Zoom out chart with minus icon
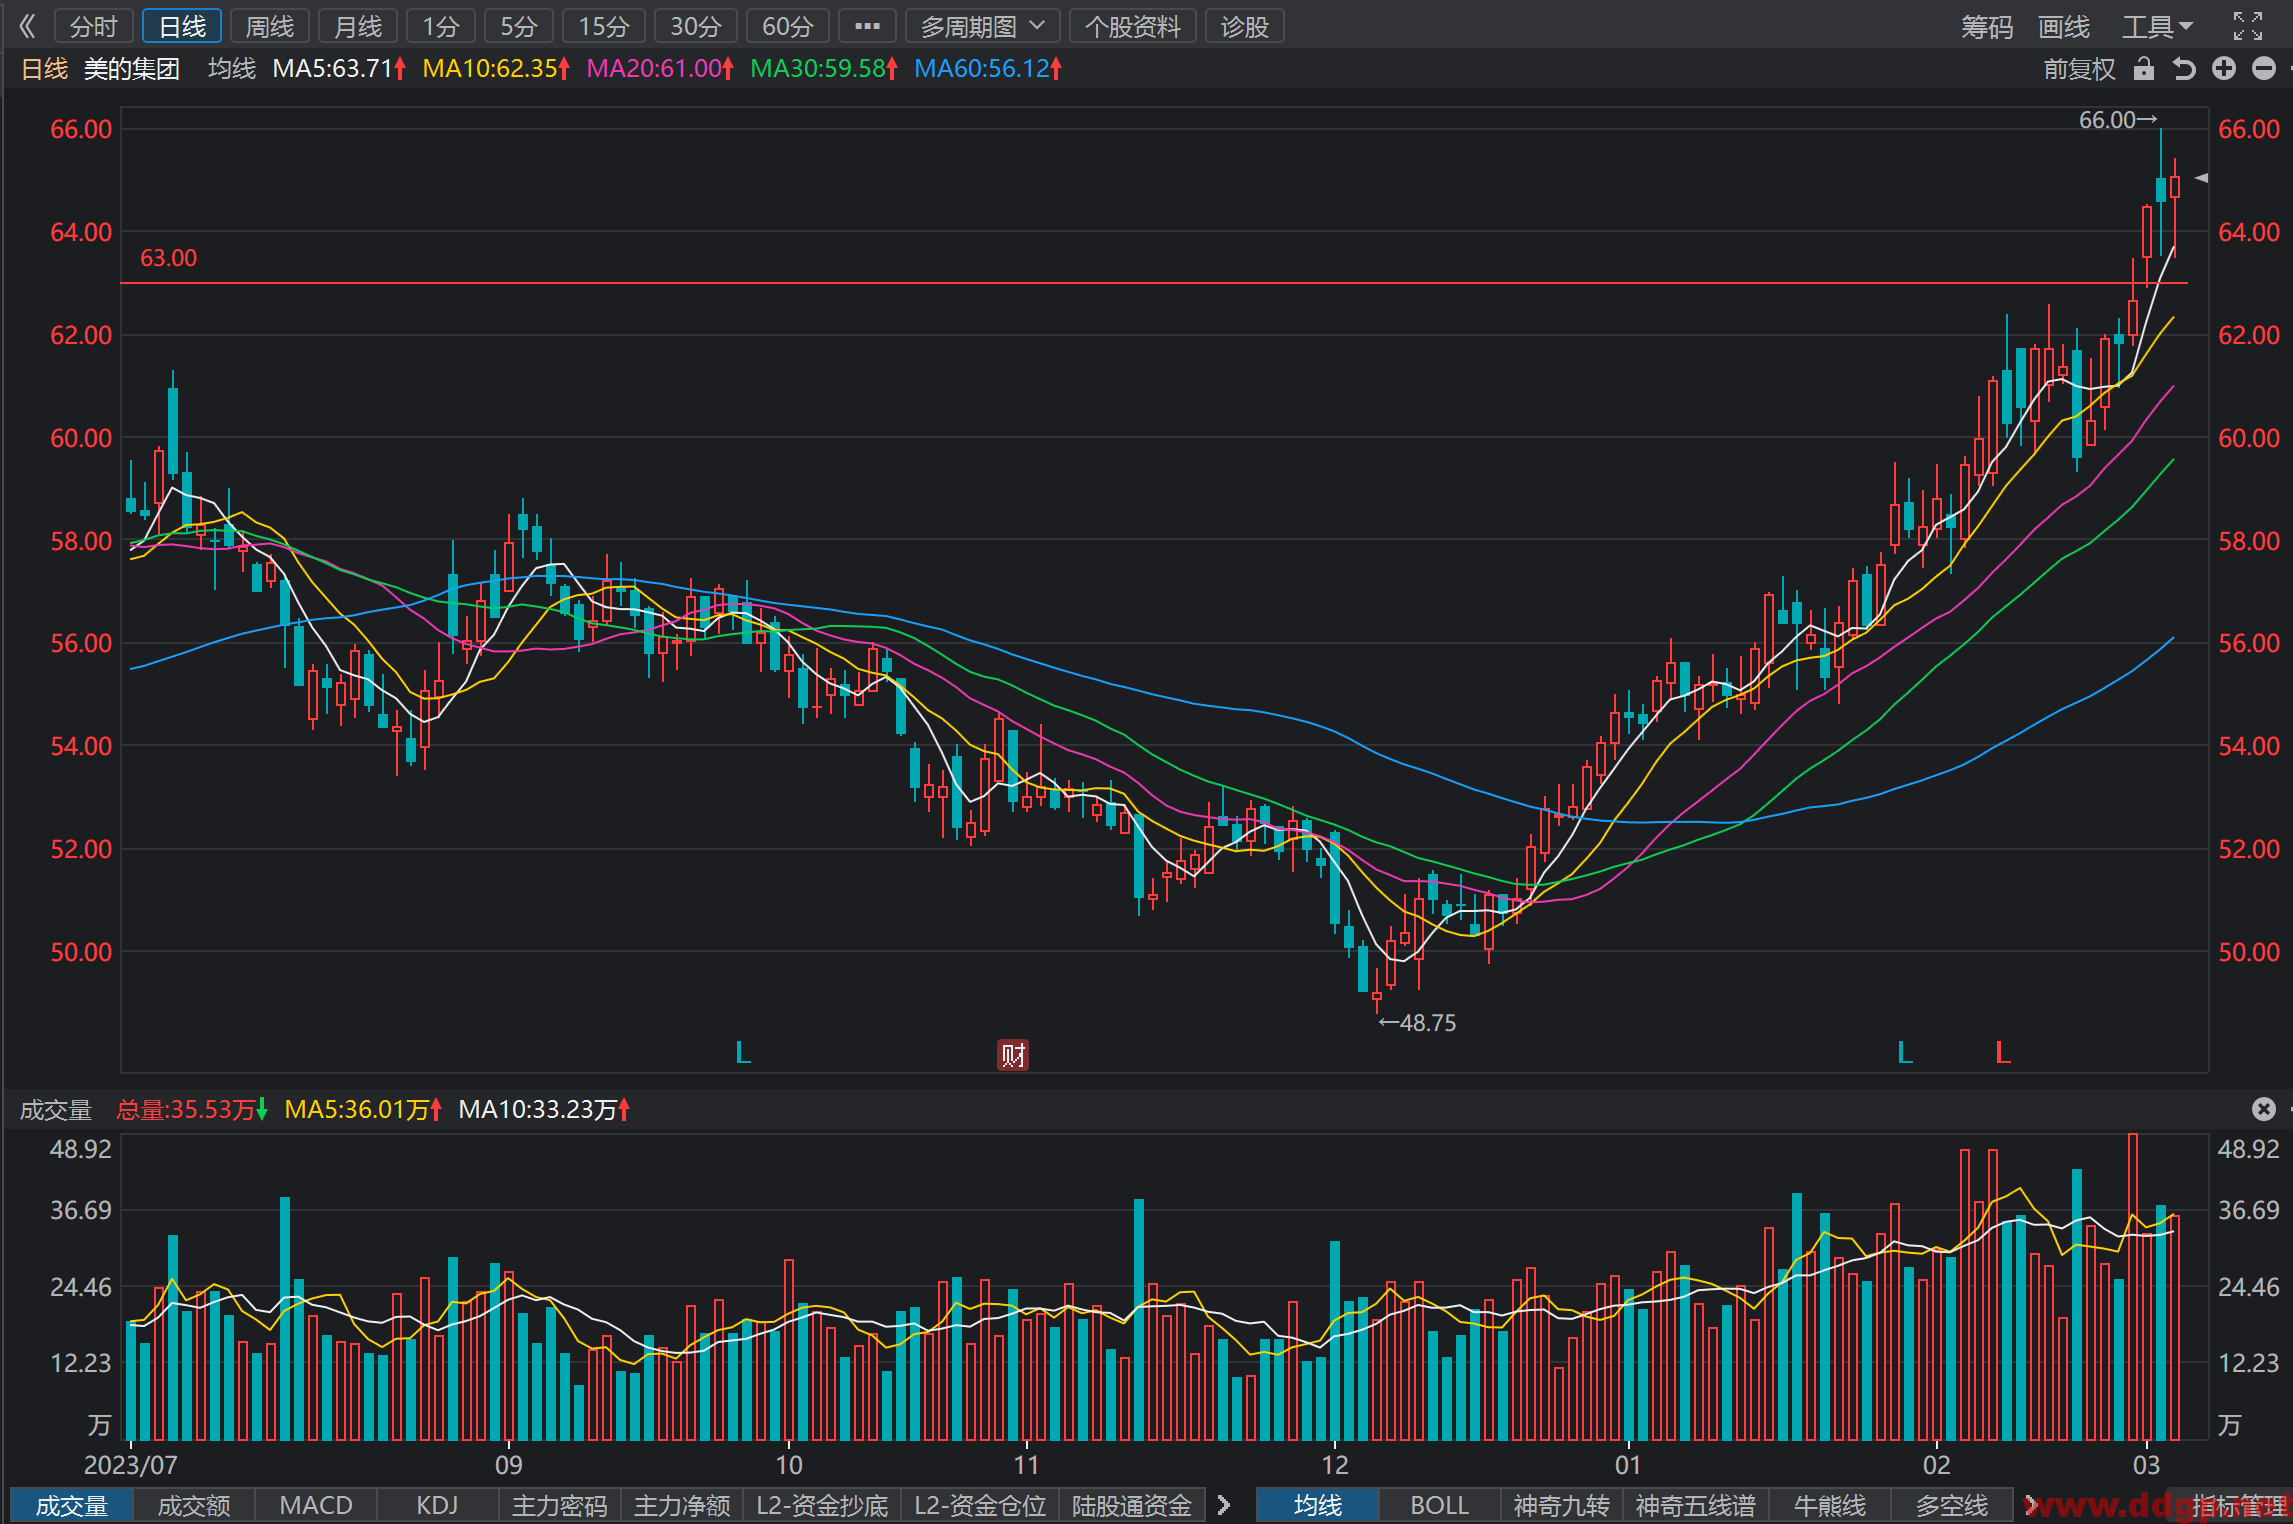The height and width of the screenshot is (1524, 2293). click(2264, 68)
